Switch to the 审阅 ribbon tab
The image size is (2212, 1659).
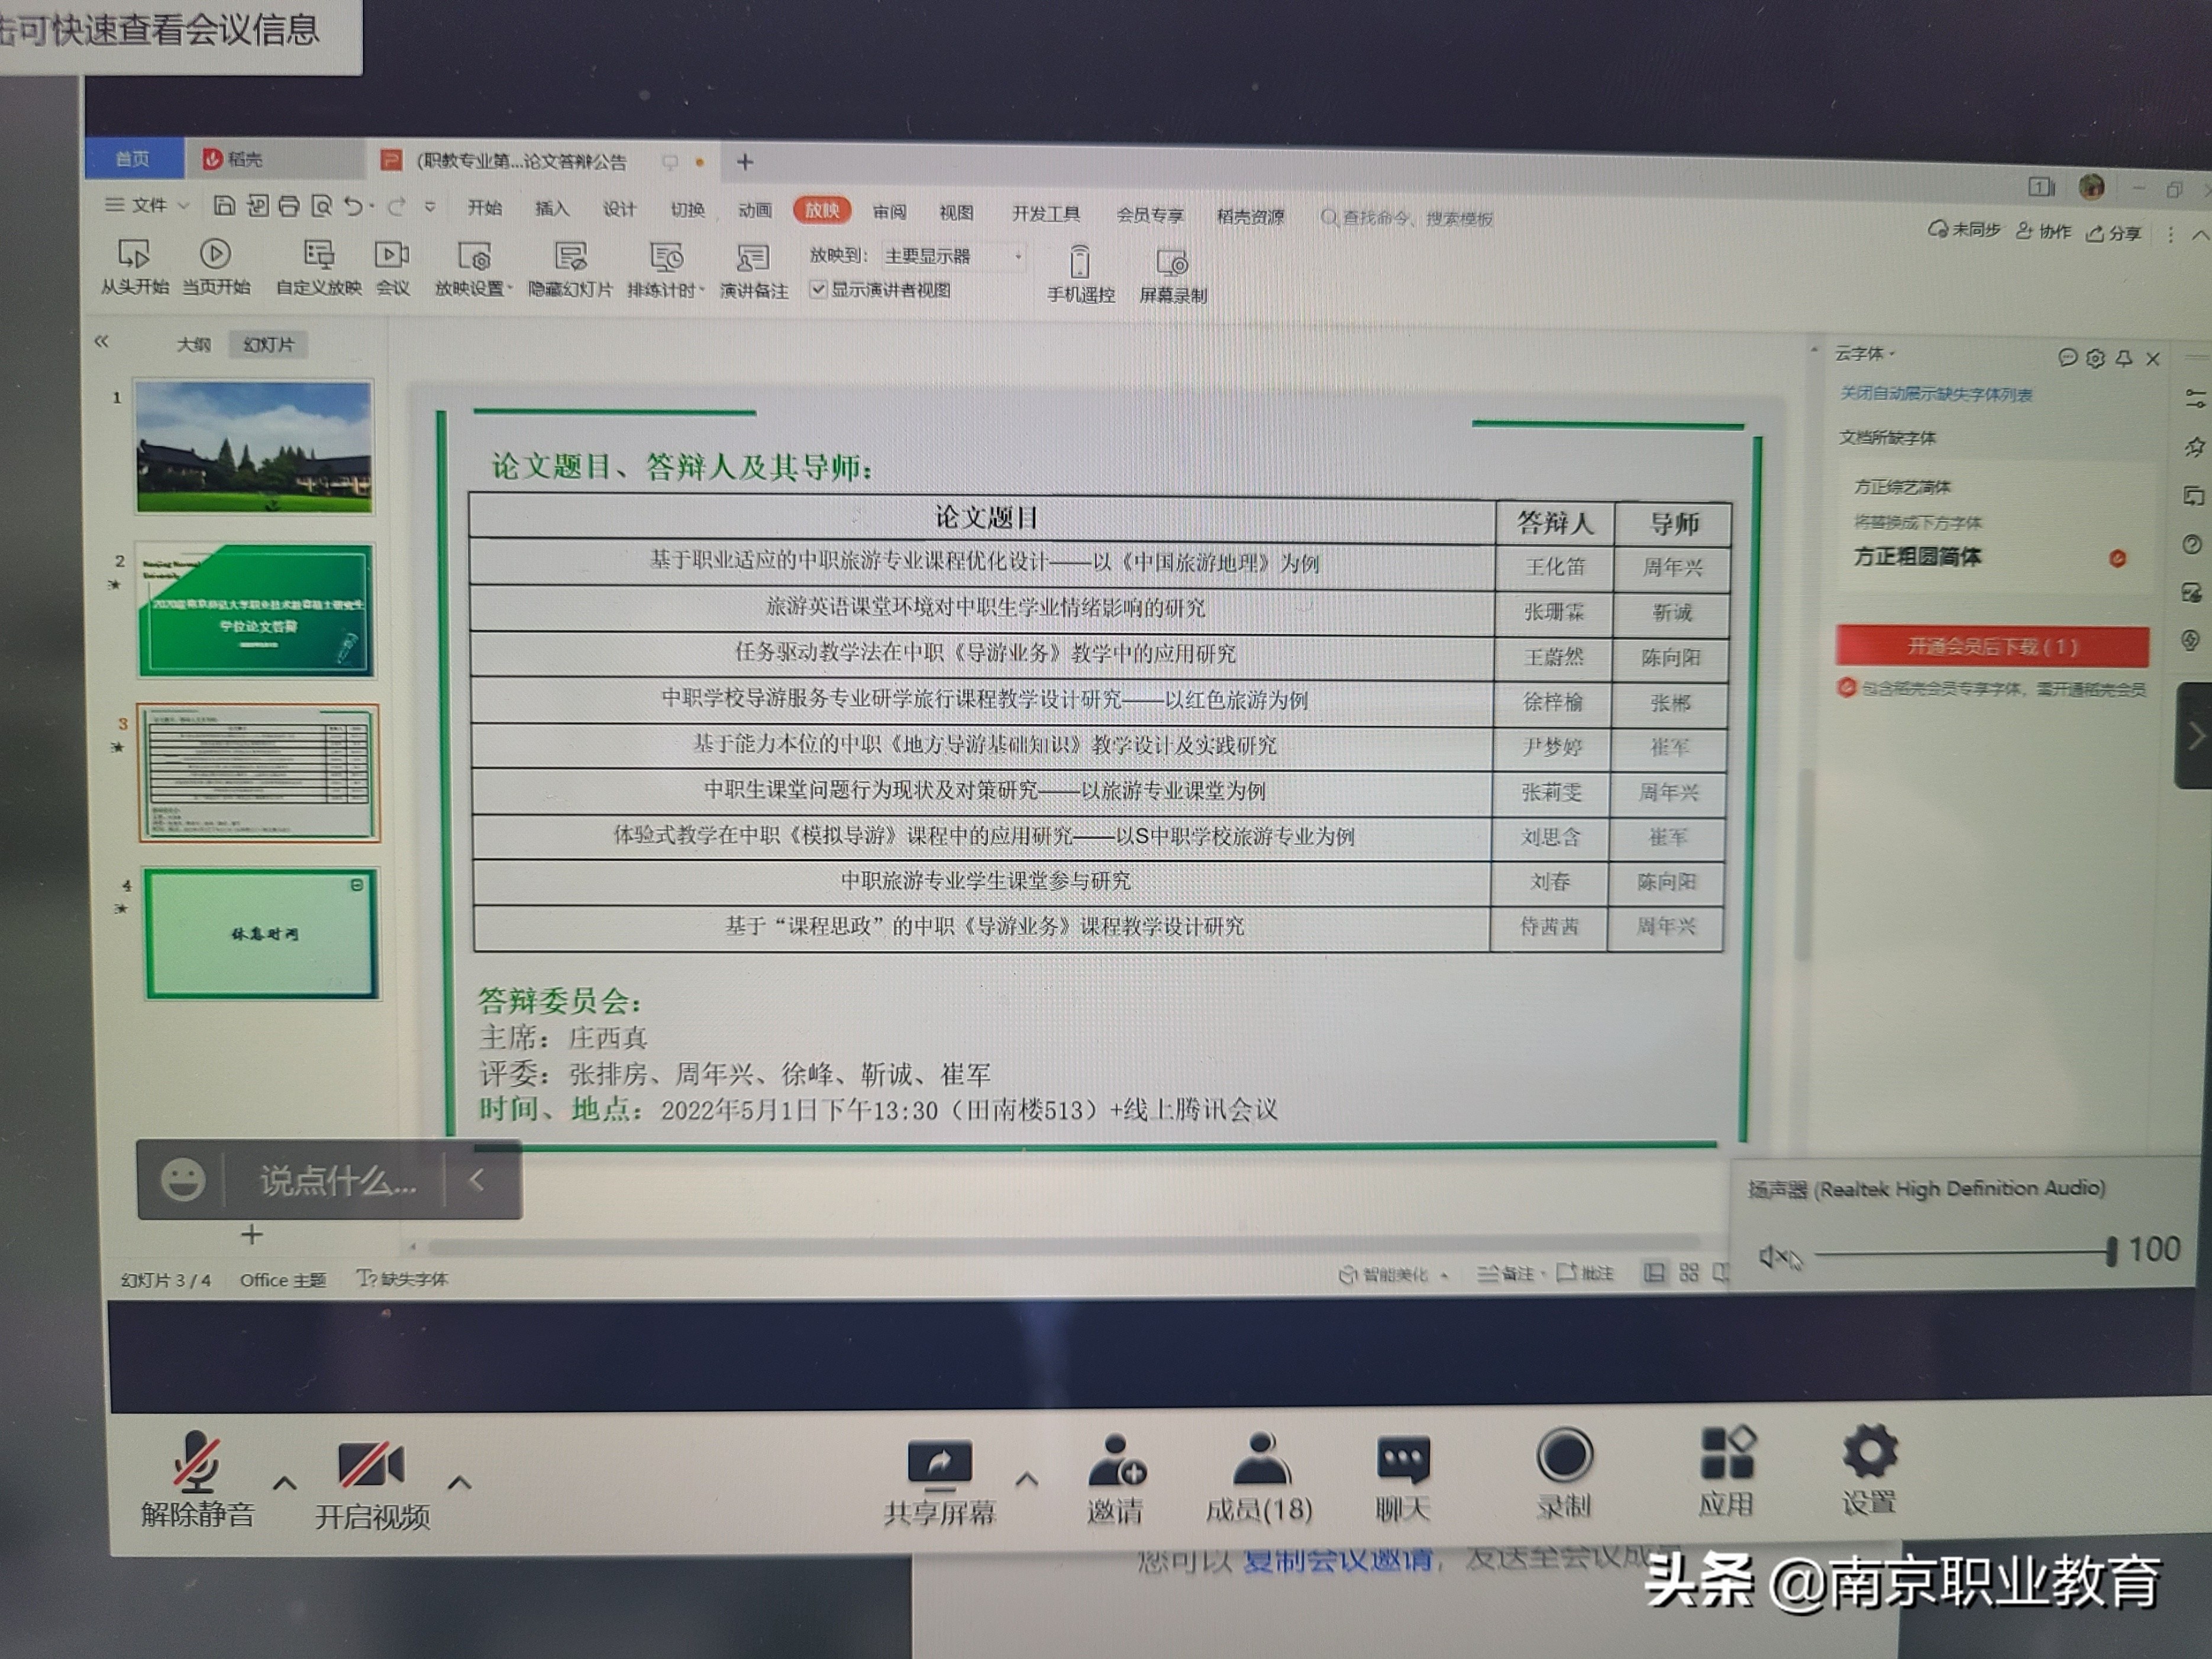[889, 212]
